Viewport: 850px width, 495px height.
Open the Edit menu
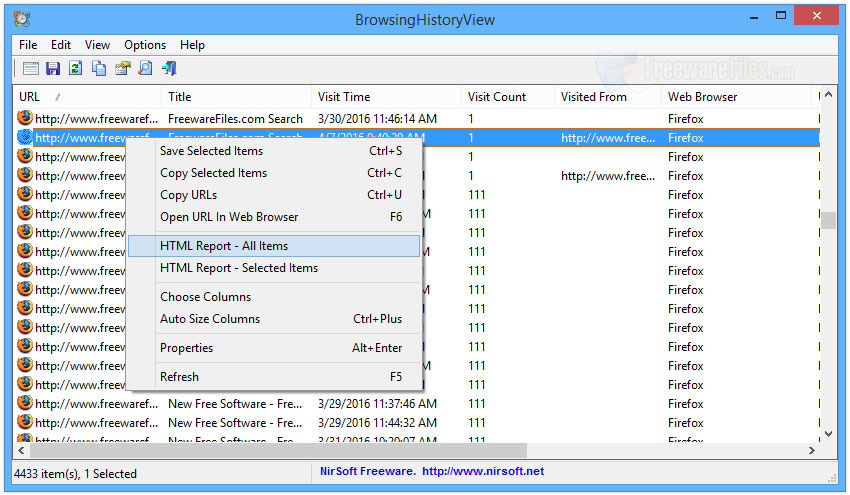click(x=61, y=45)
